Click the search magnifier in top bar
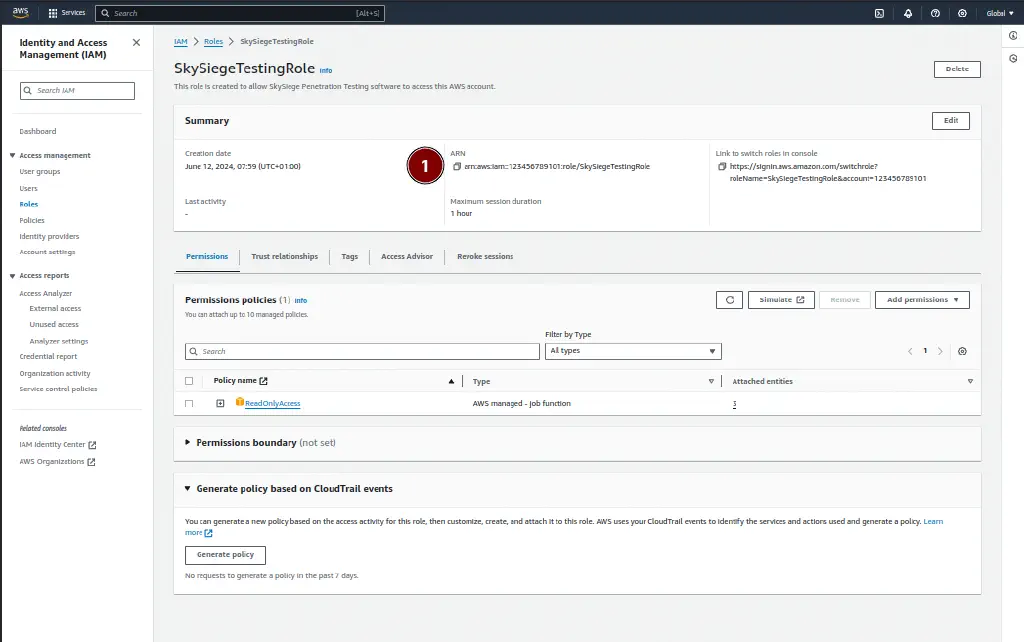 (x=105, y=13)
